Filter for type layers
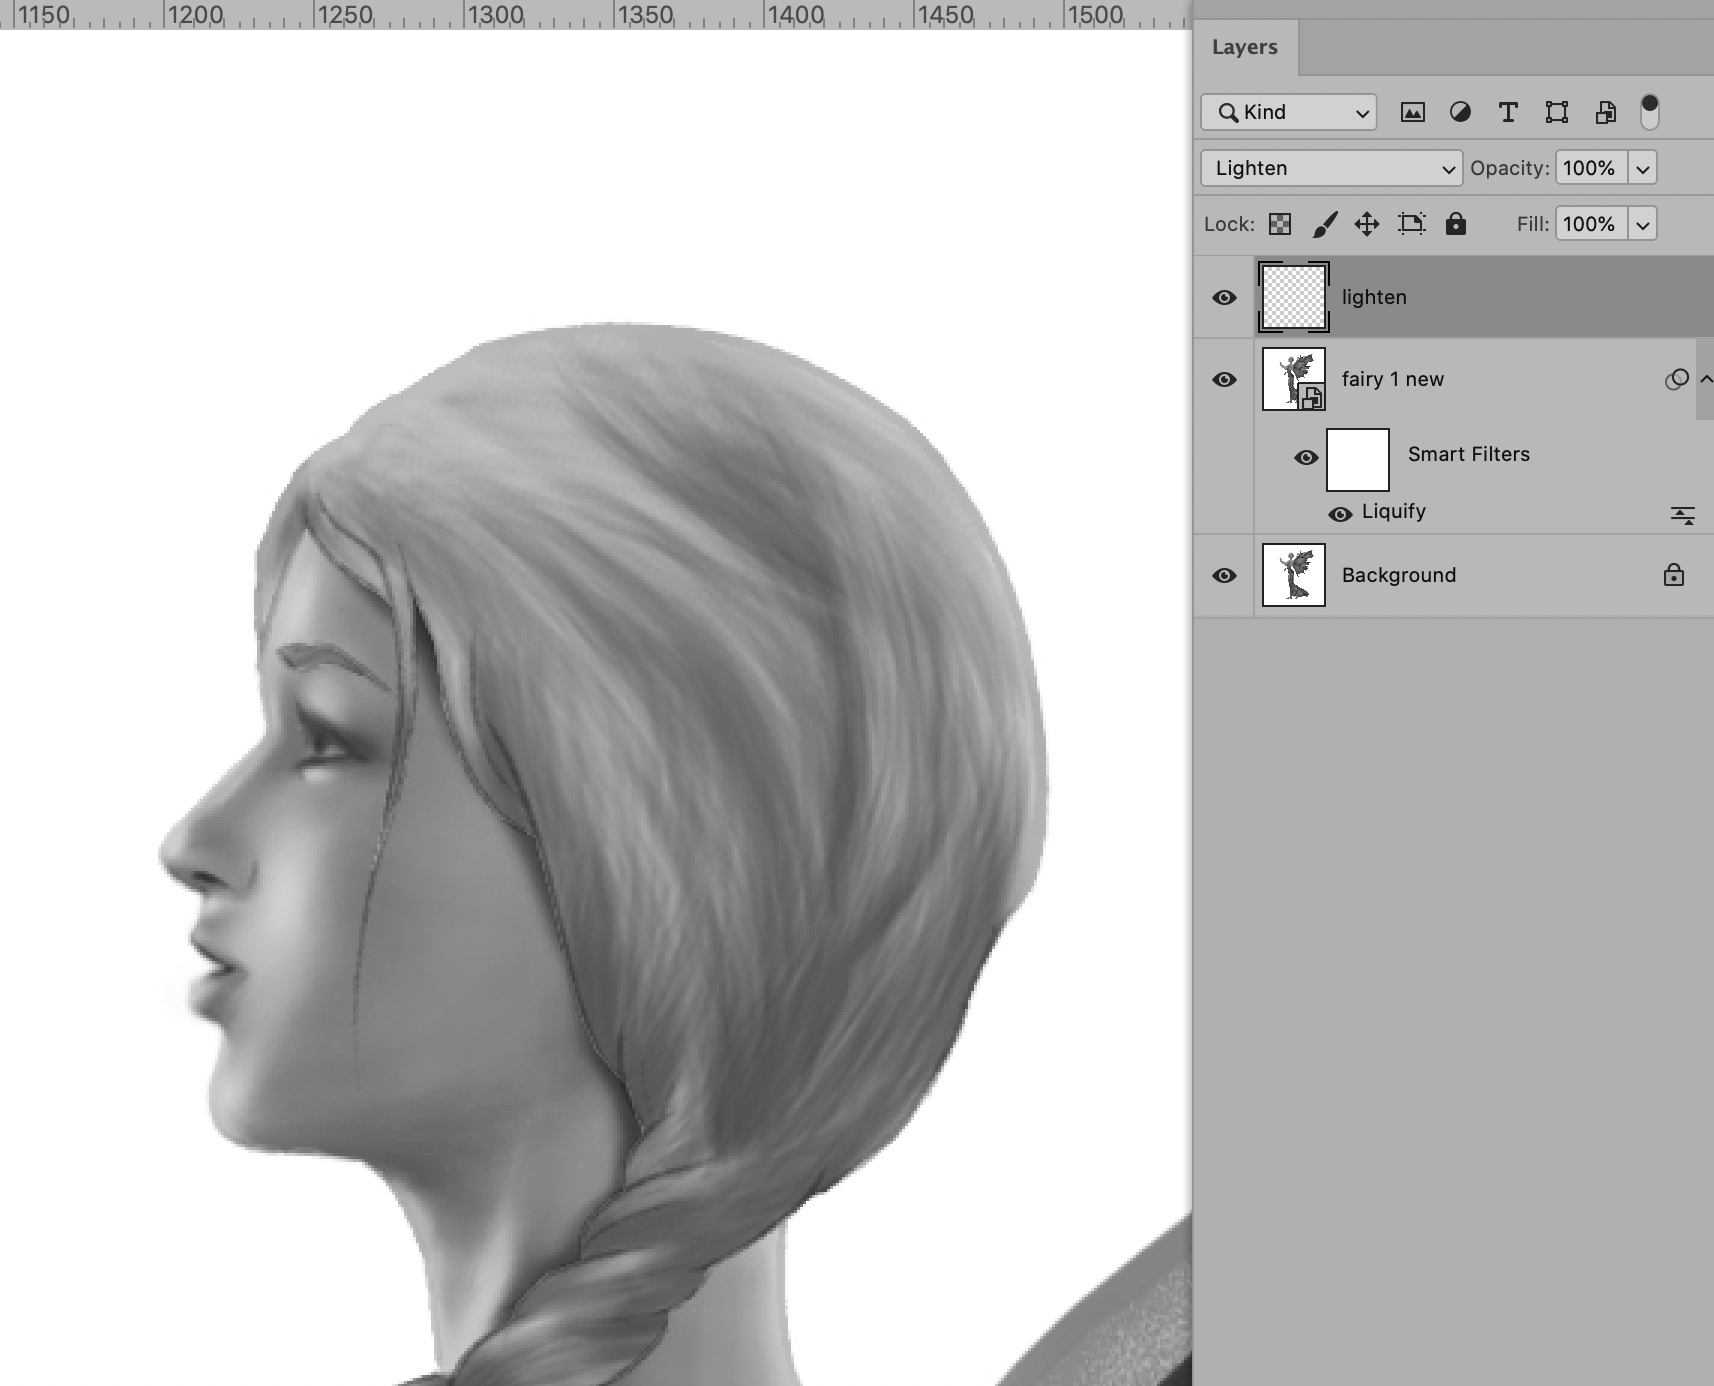Viewport: 1714px width, 1386px height. point(1508,112)
